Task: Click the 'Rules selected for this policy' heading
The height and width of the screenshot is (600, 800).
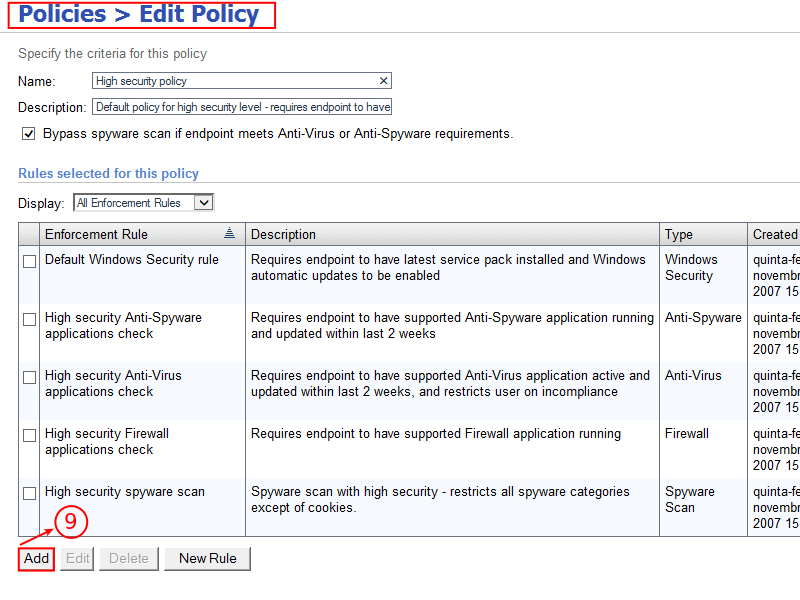Action: point(108,173)
